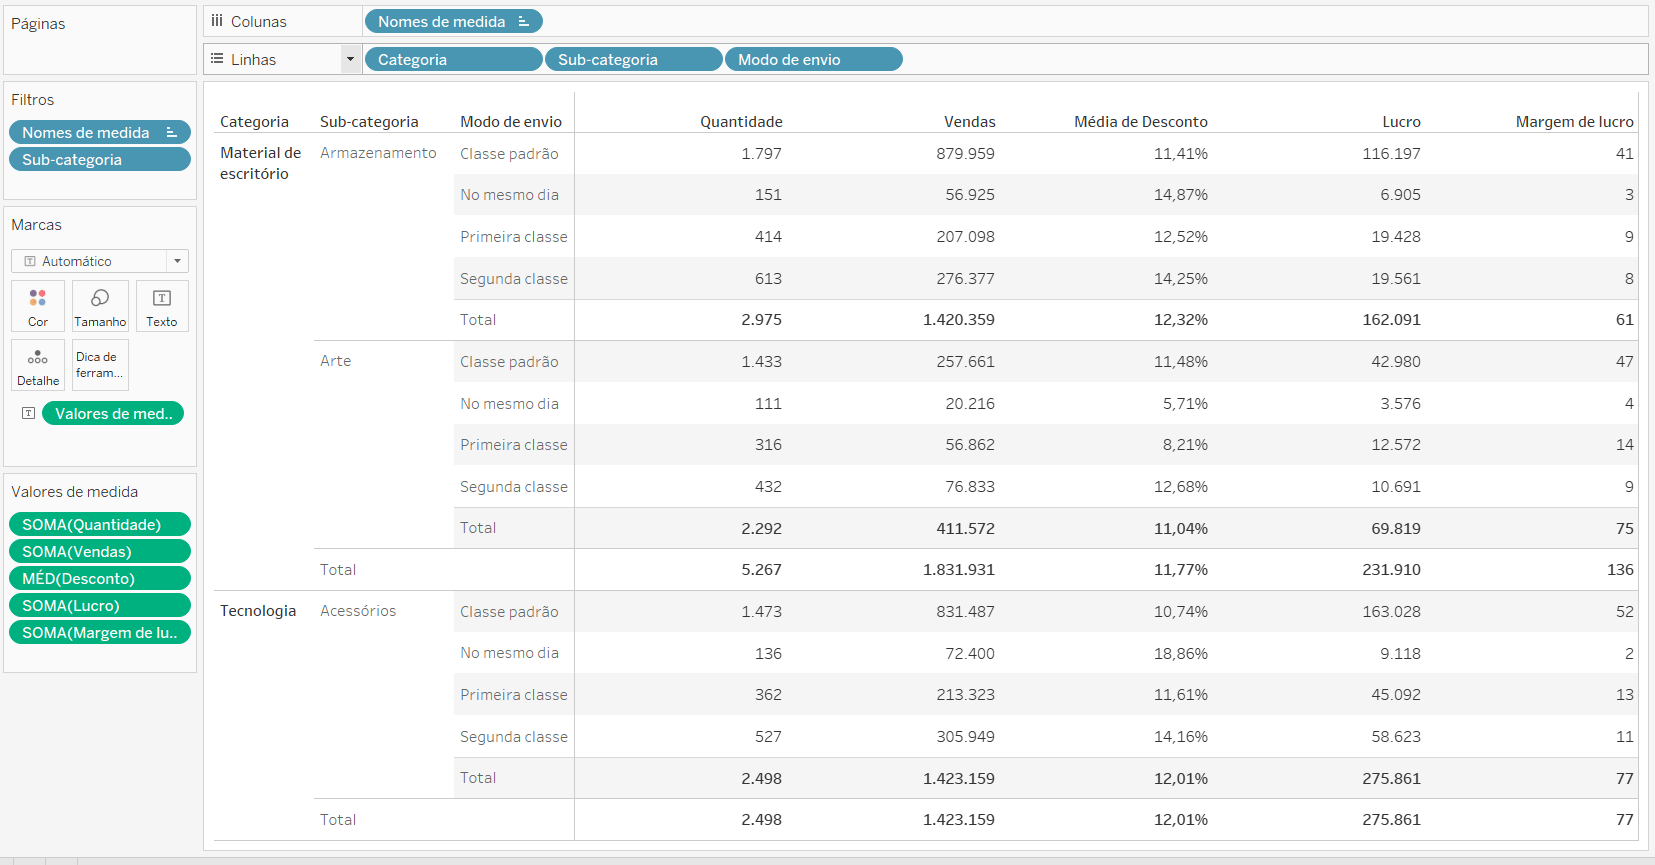Select the Valores de med.. marks pill
Screen dimensions: 1655x865
click(x=113, y=413)
